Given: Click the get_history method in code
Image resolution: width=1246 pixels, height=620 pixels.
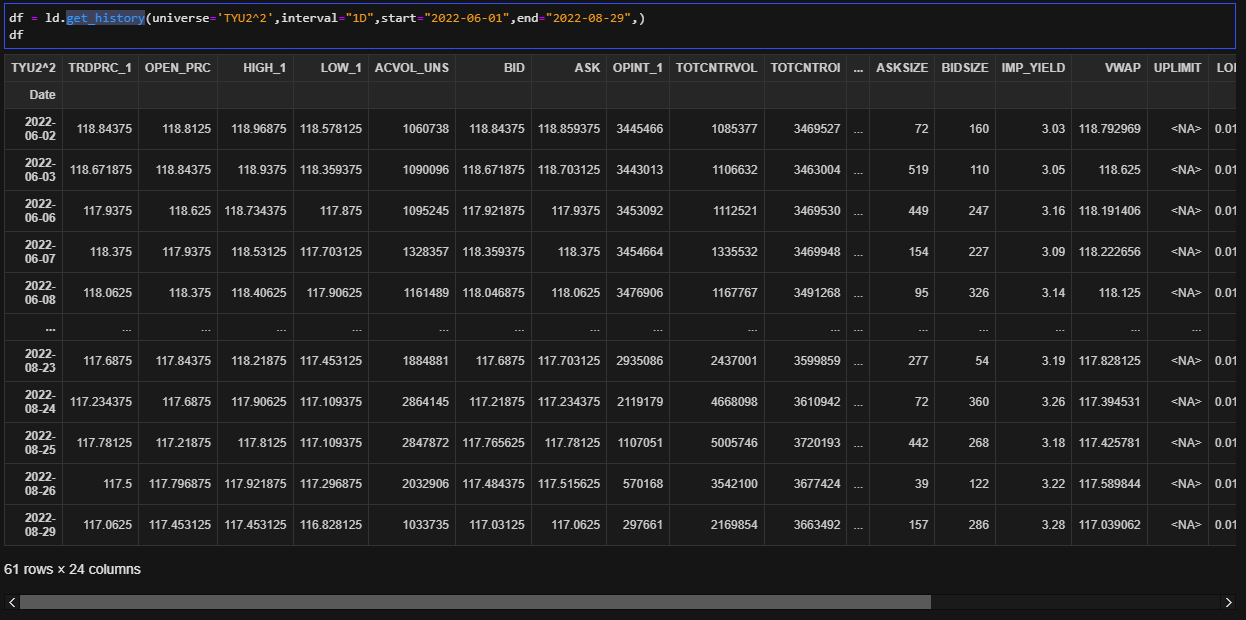Looking at the screenshot, I should 106,19.
